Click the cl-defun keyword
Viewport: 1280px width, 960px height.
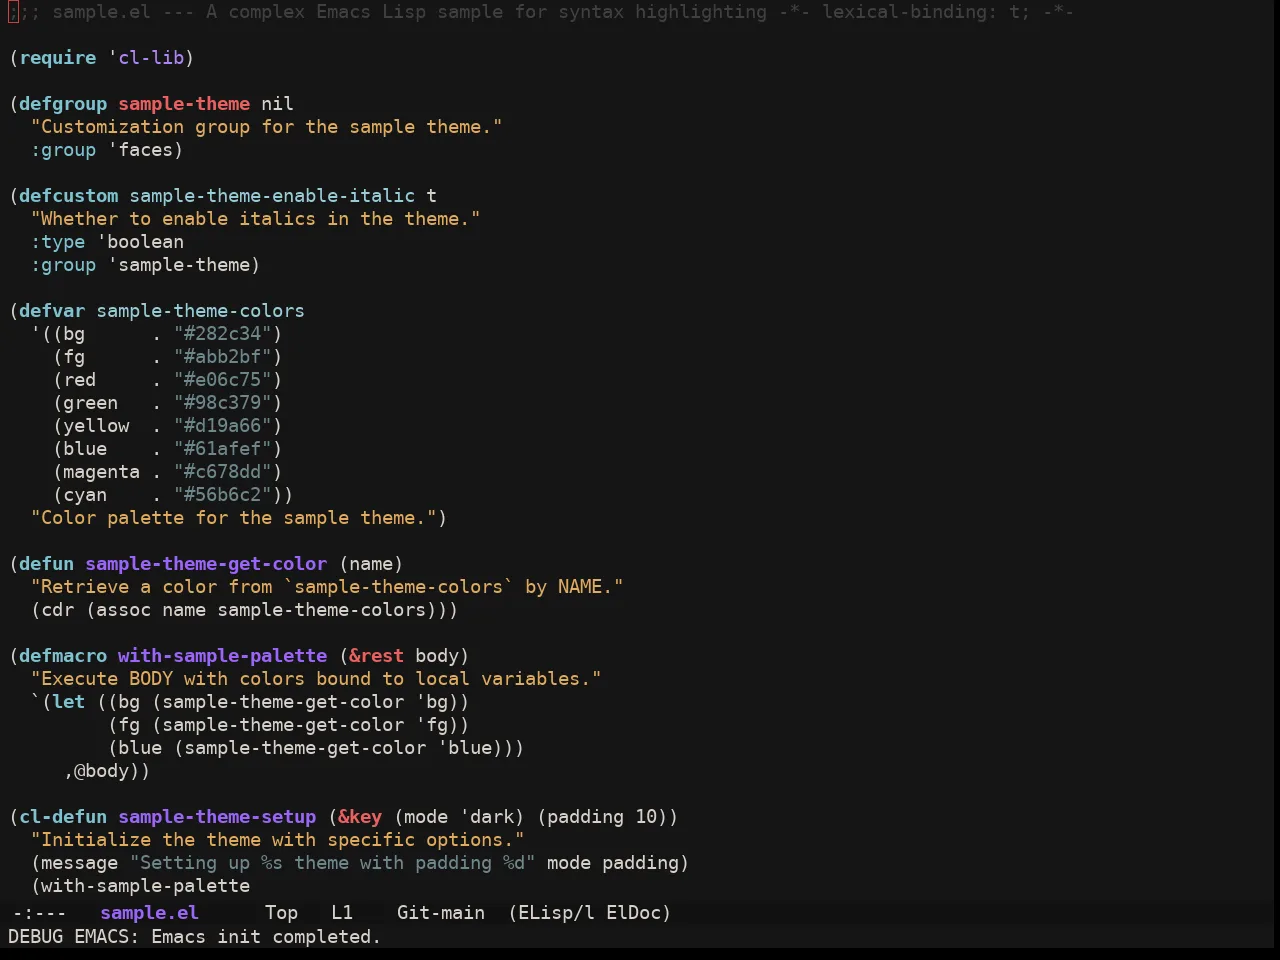63,817
